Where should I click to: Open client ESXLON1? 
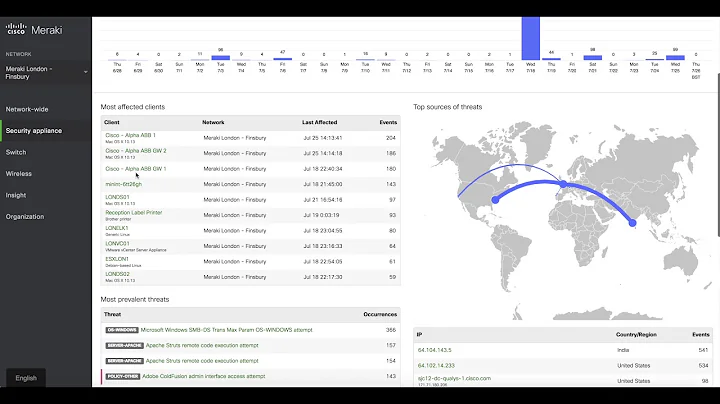point(117,259)
